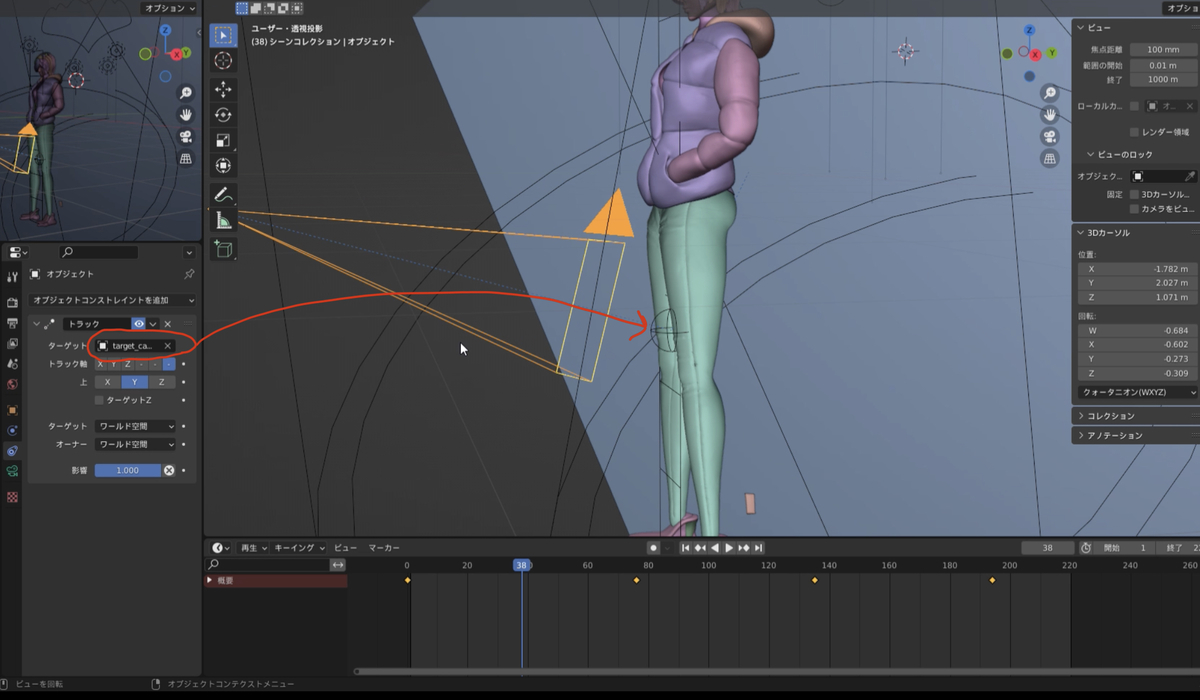
Task: Toggle camera view icon in main viewport
Action: click(x=1050, y=137)
